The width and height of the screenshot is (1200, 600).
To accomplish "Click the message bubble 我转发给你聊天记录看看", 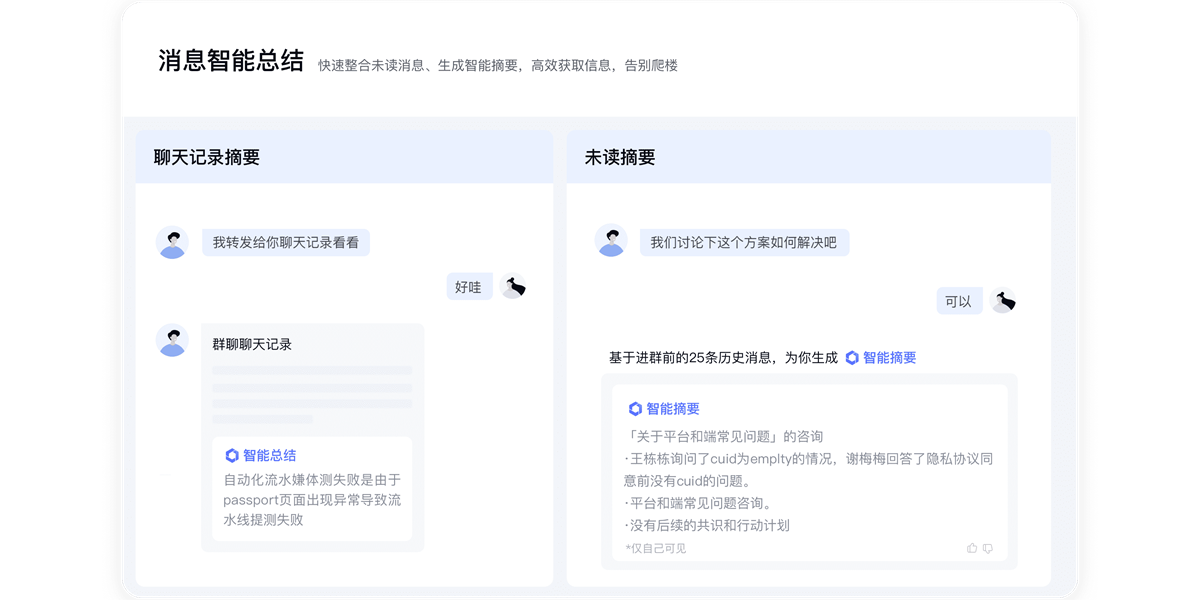I will pyautogui.click(x=286, y=242).
